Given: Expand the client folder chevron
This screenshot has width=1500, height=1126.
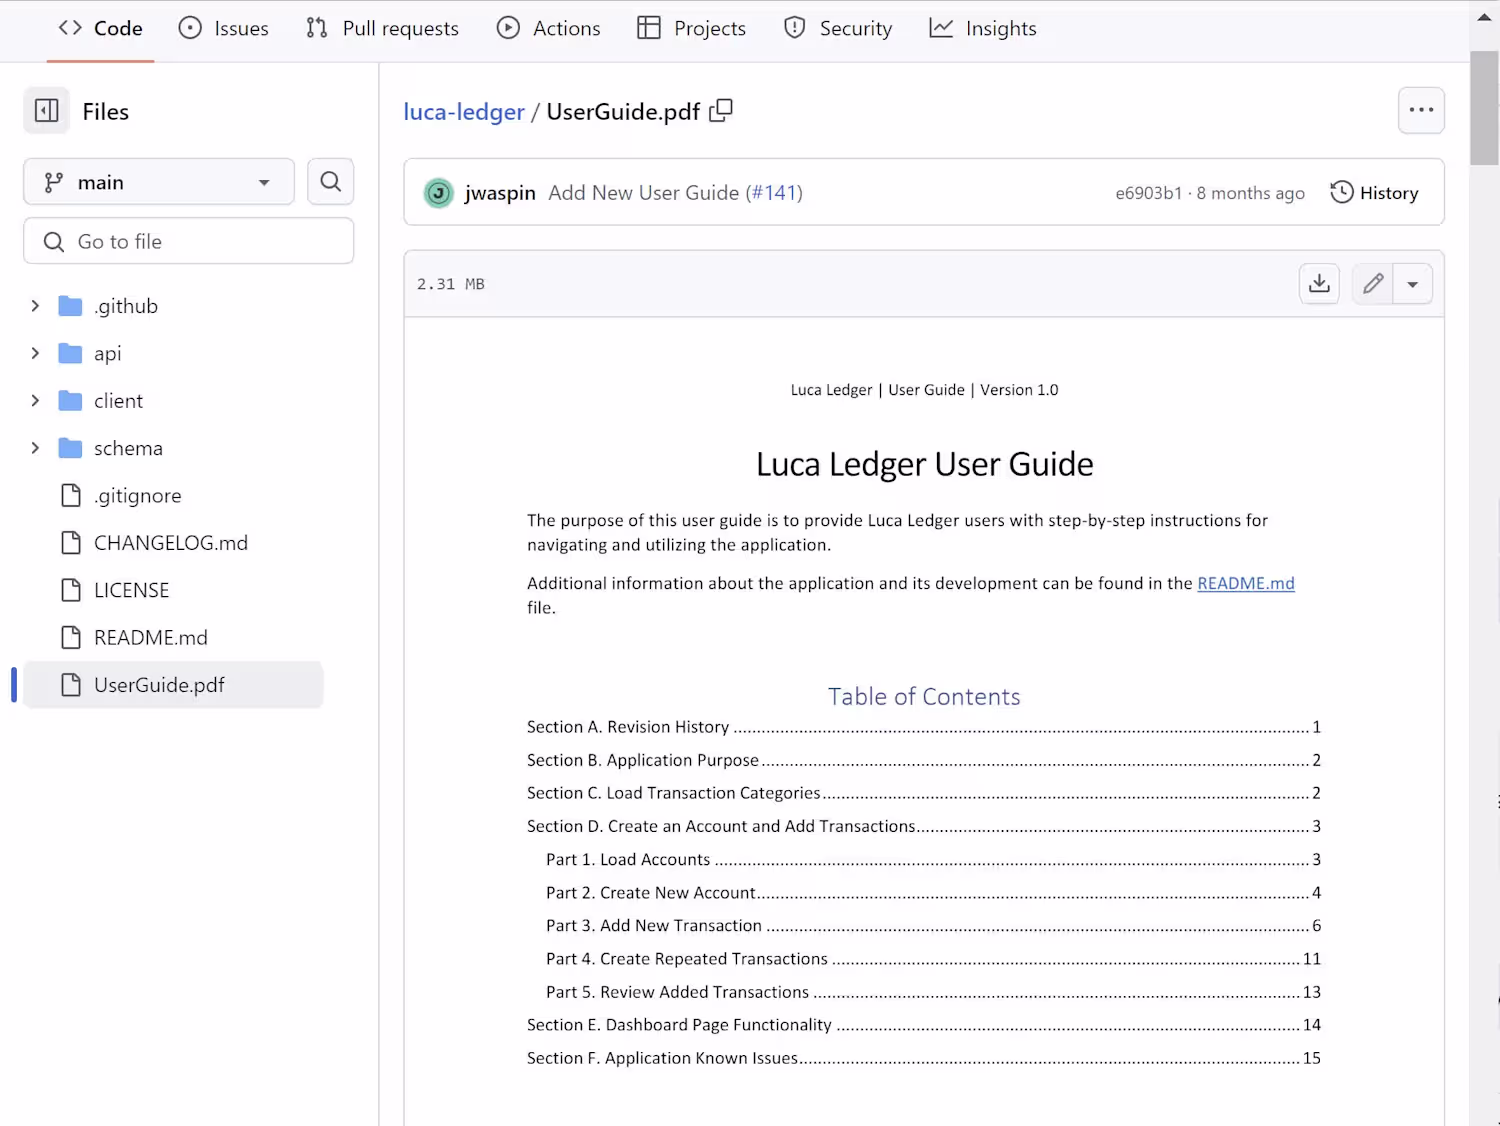Looking at the screenshot, I should pos(35,401).
